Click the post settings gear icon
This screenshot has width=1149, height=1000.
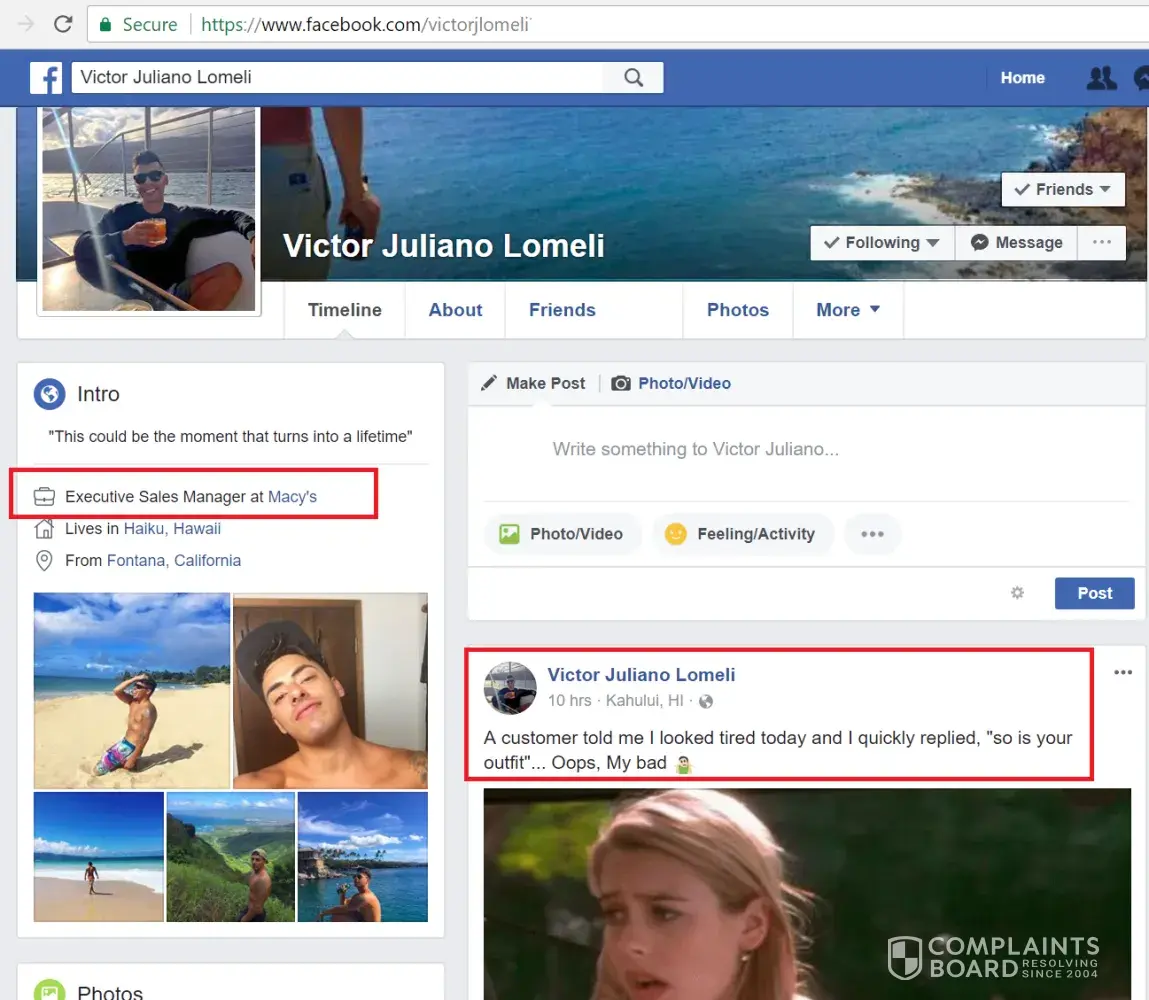click(x=1017, y=593)
